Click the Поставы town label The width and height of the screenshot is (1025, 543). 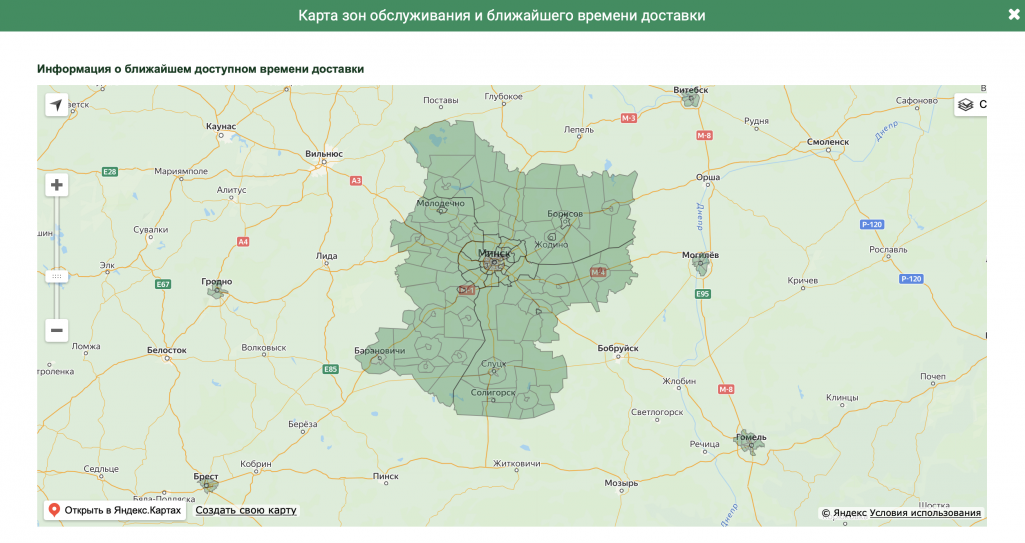click(x=441, y=101)
